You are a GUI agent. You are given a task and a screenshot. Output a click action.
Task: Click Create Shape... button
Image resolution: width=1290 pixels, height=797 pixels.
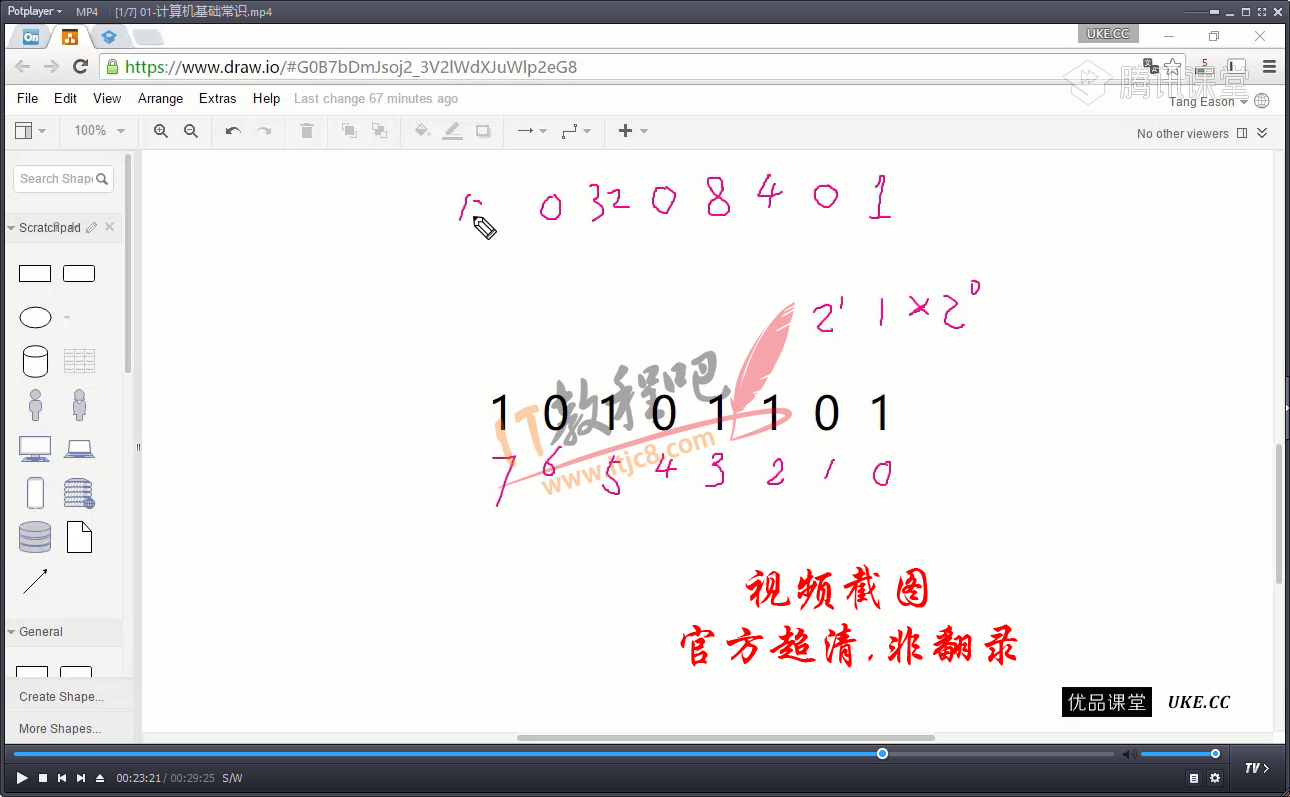pyautogui.click(x=61, y=697)
